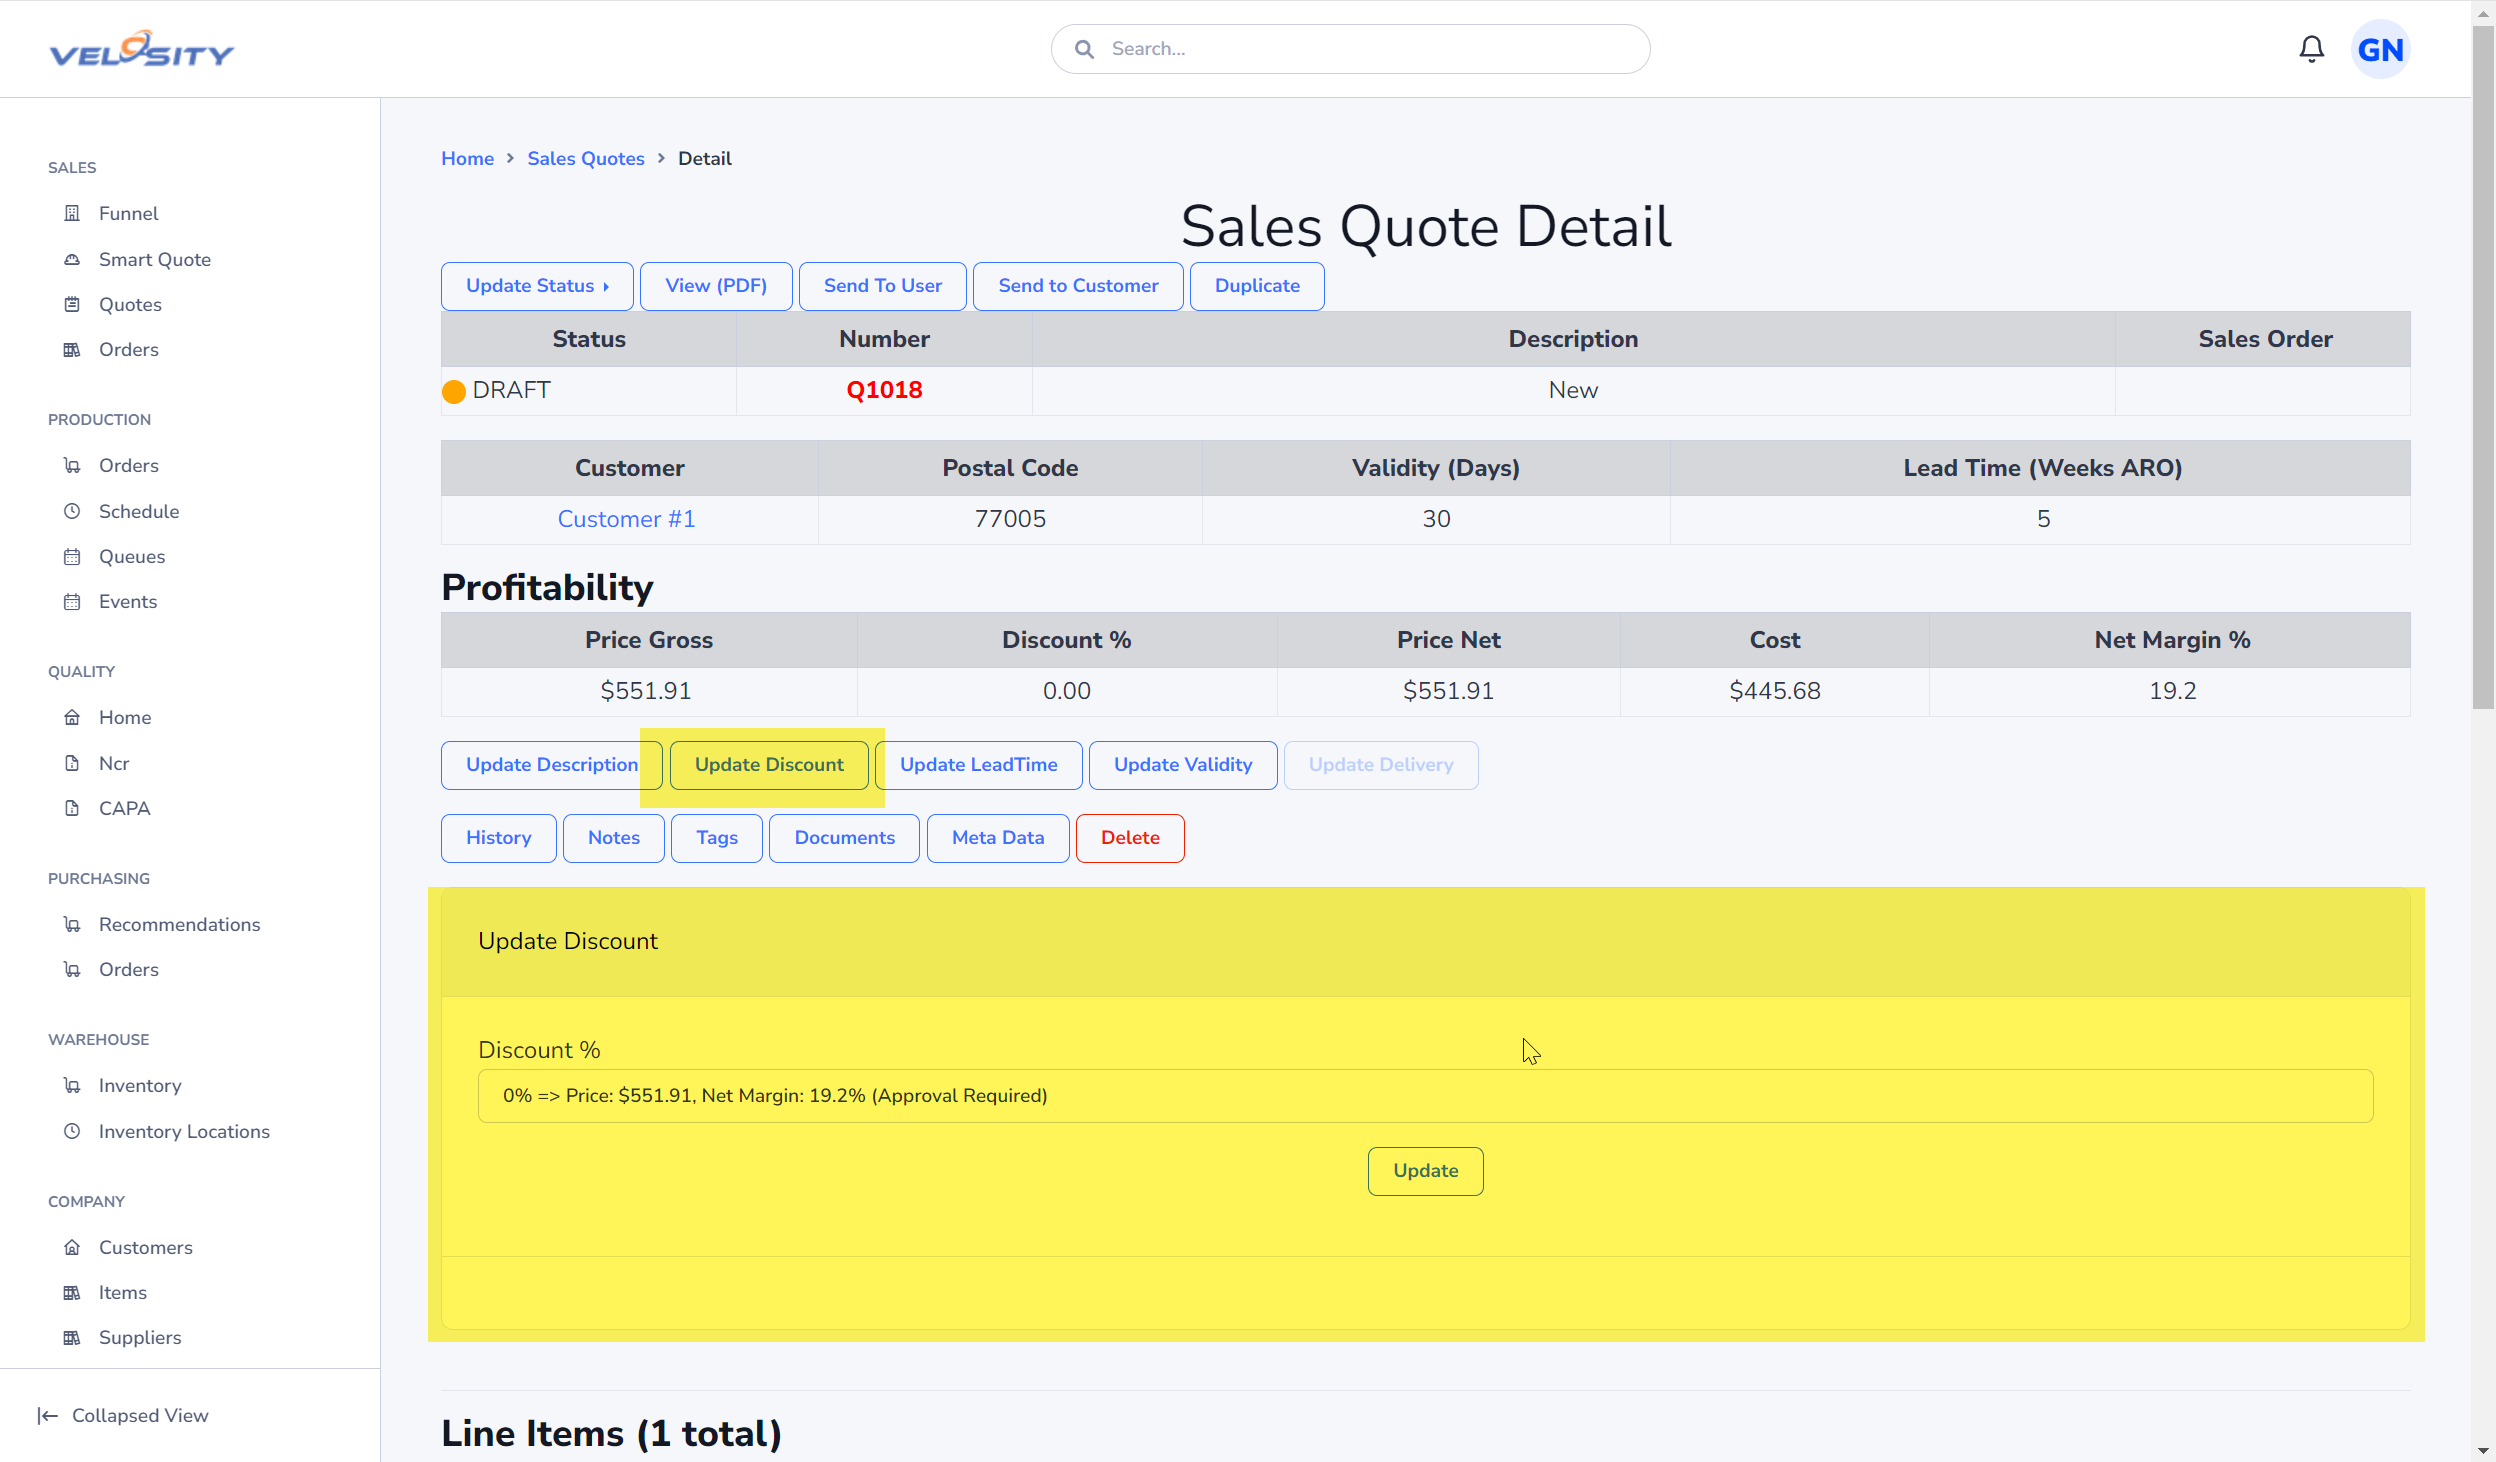Open the Notes section
Image resolution: width=2496 pixels, height=1462 pixels.
click(x=613, y=838)
